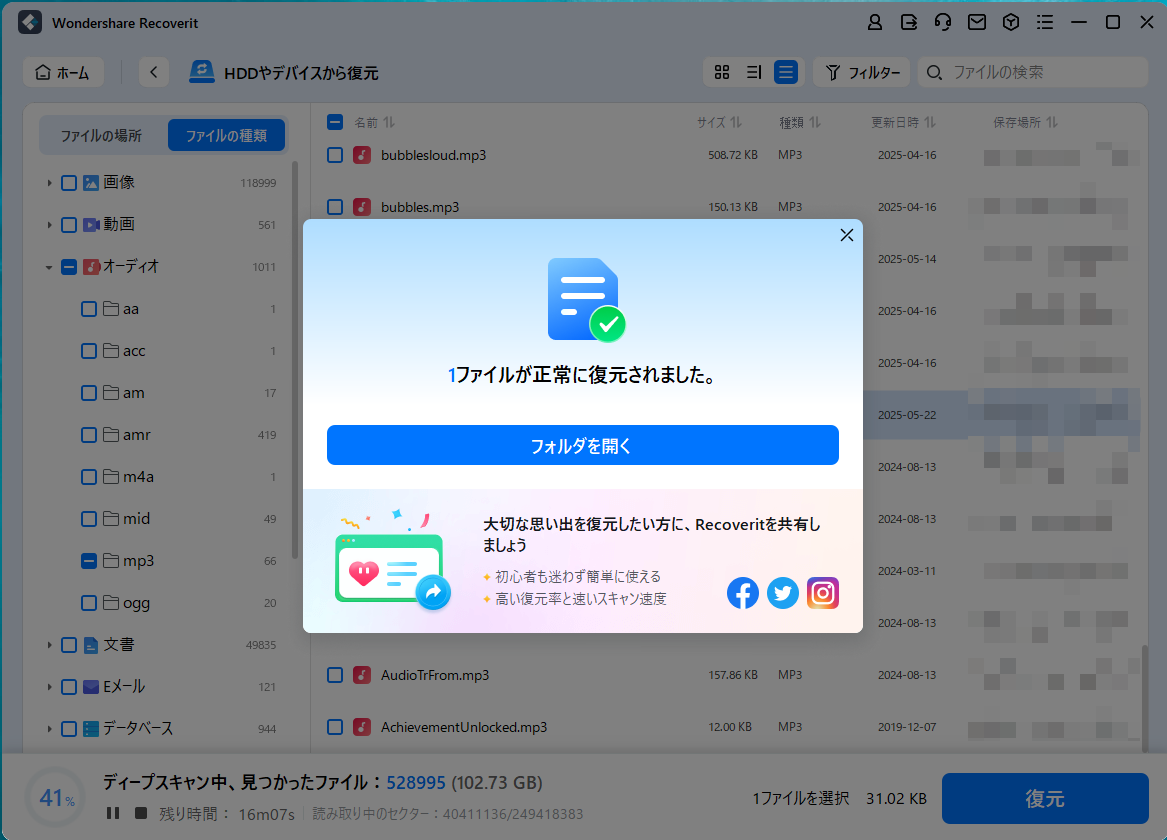Viewport: 1167px width, 840px height.
Task: Sort files by サイズ column
Action: [x=719, y=122]
